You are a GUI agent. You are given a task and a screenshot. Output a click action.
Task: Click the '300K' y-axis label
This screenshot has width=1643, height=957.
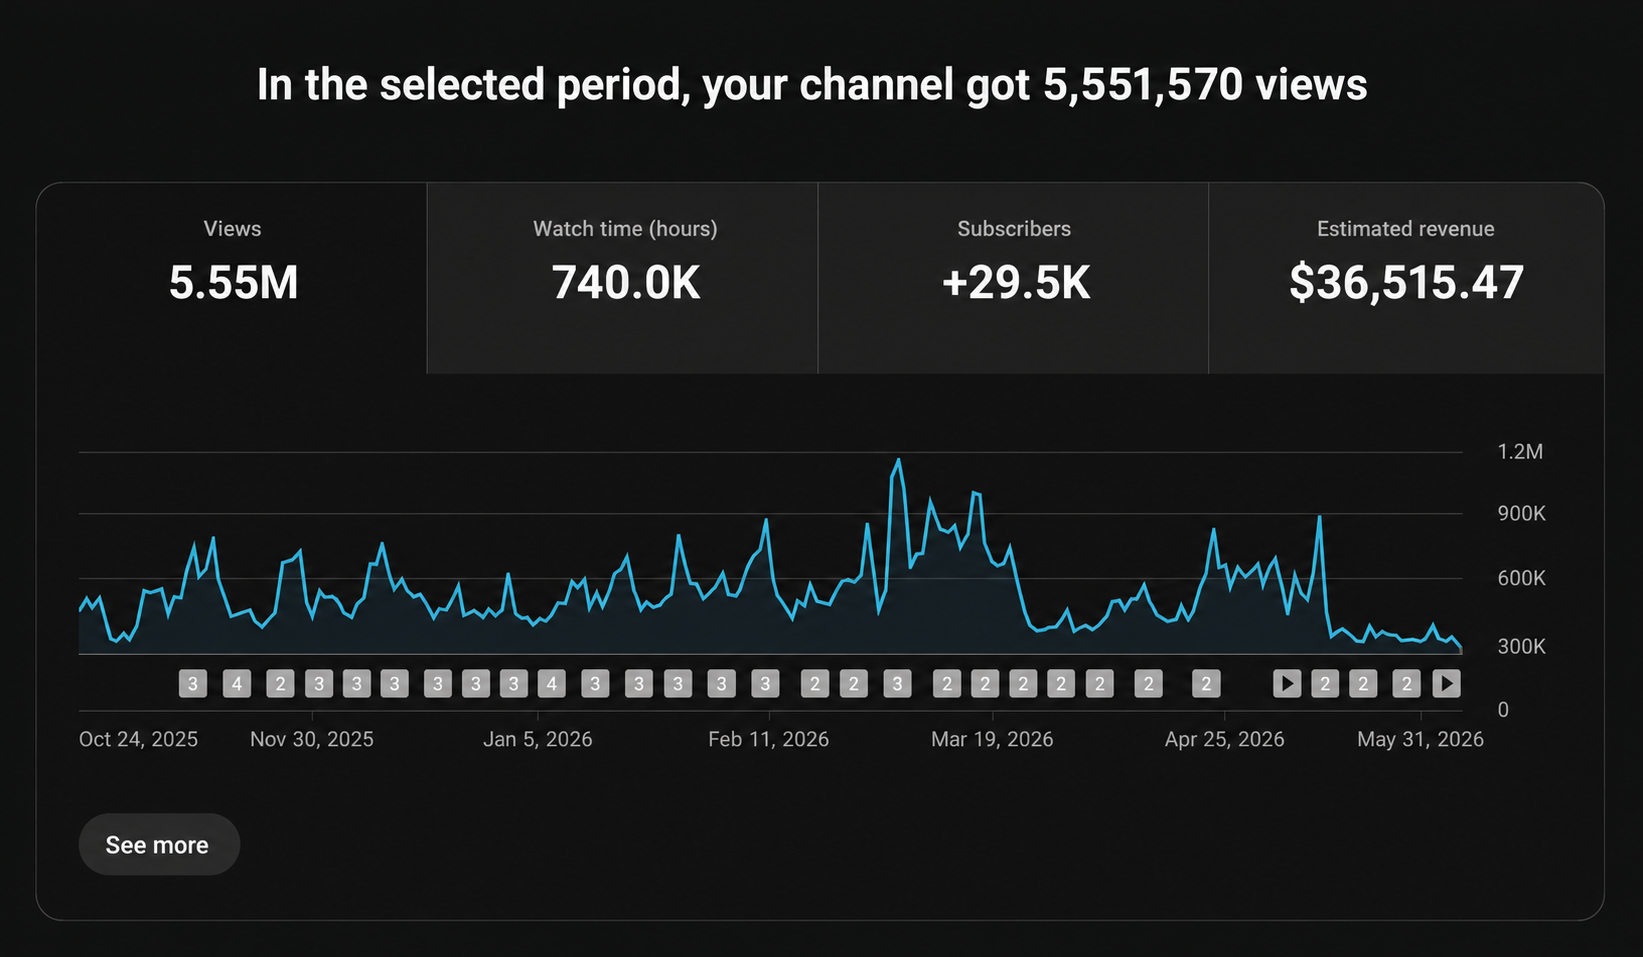(x=1521, y=647)
